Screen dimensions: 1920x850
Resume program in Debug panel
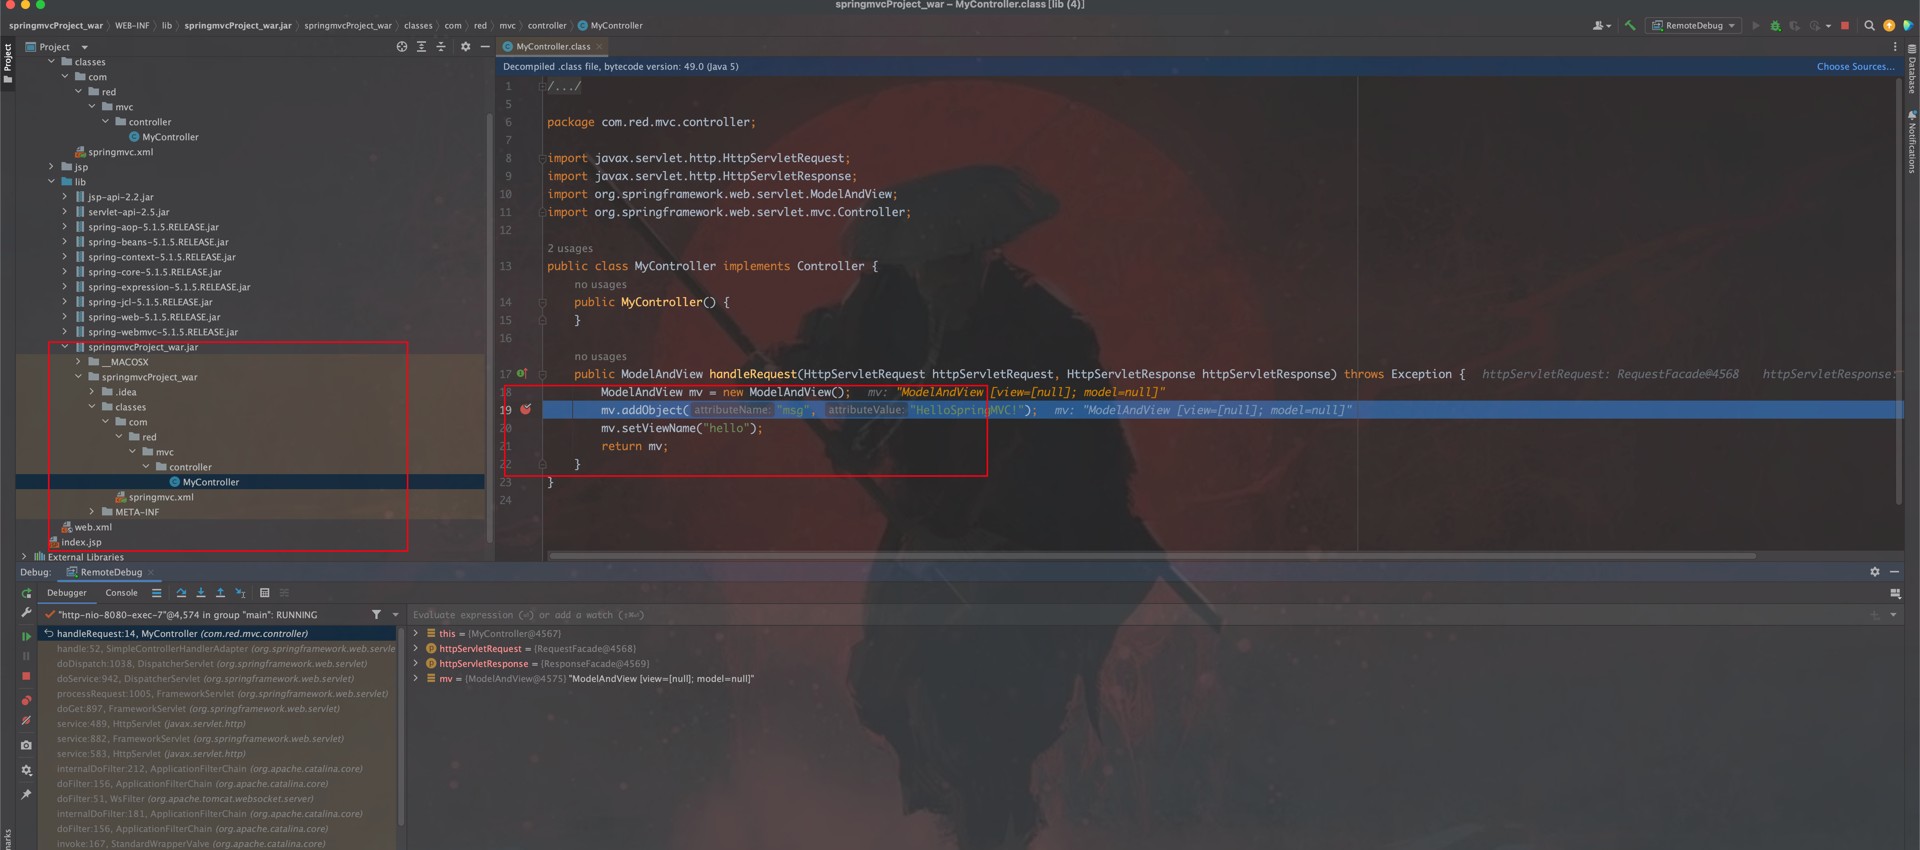tap(26, 636)
